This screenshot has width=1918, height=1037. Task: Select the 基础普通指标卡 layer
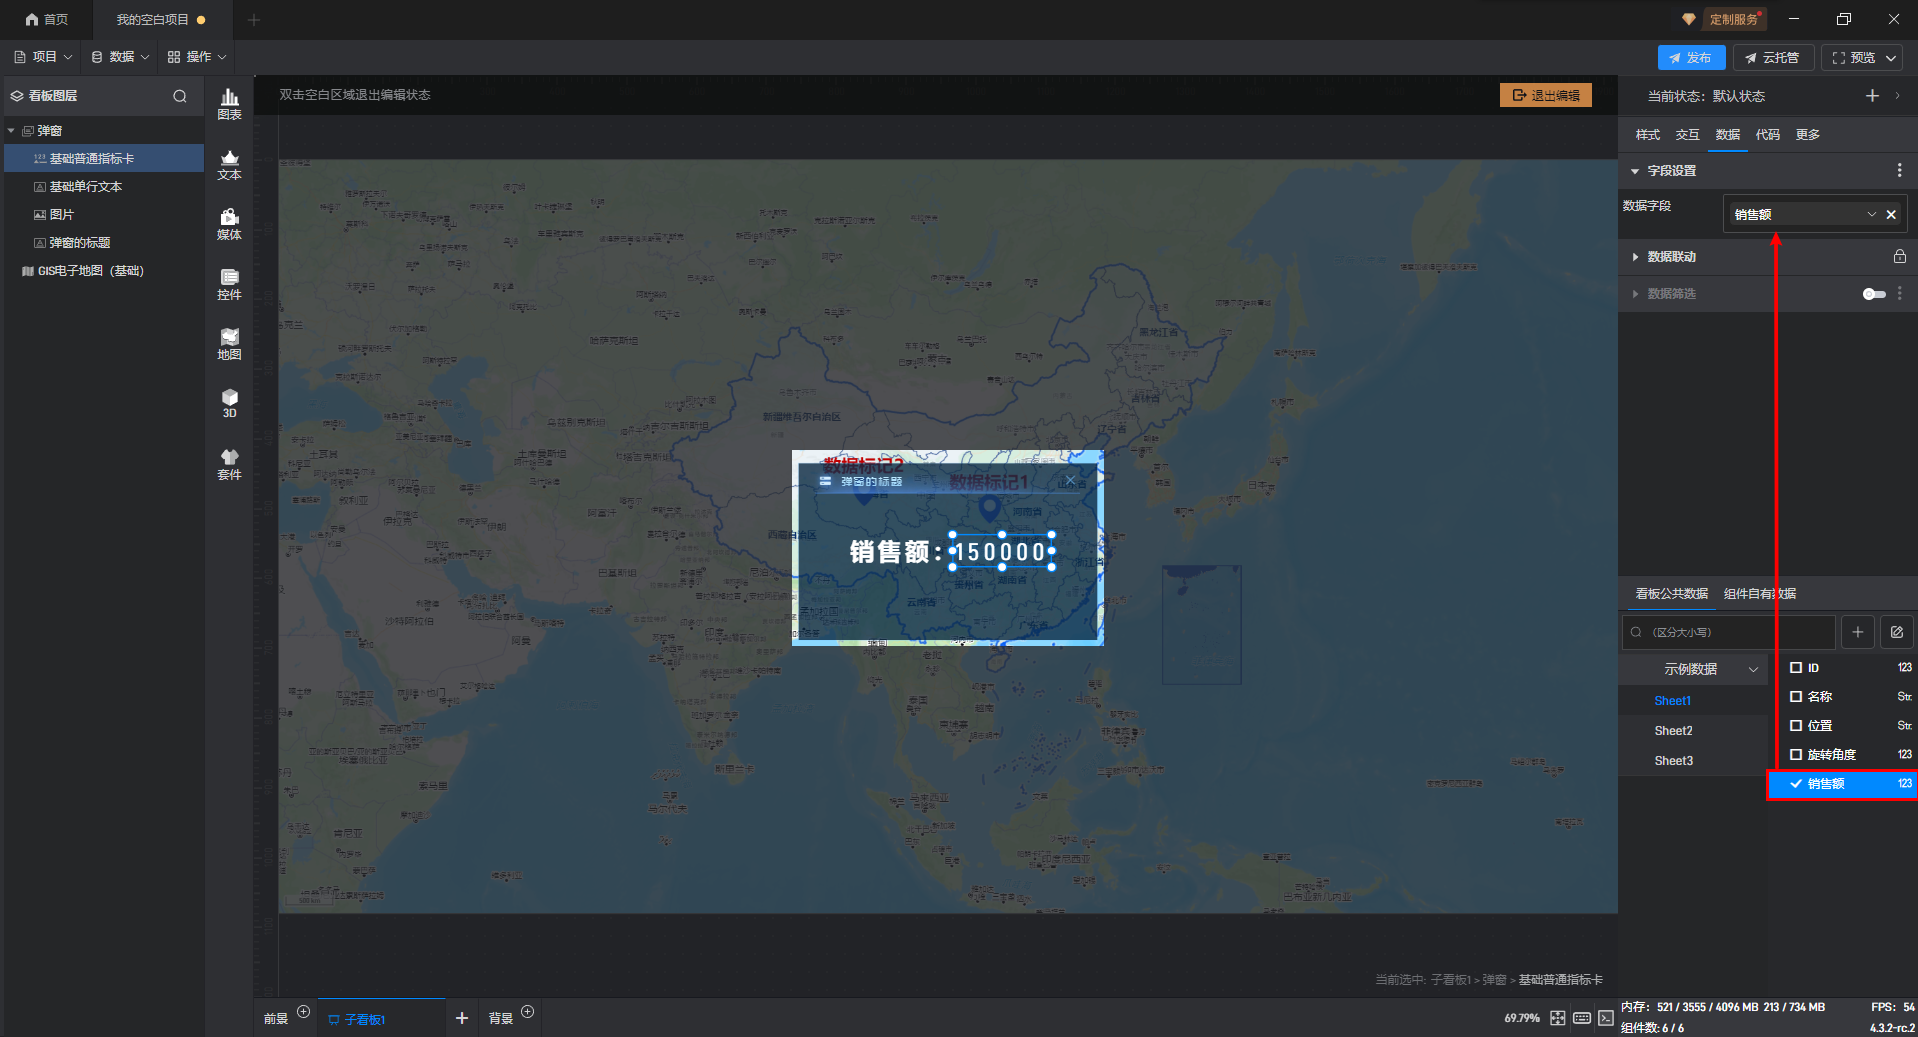tap(104, 159)
